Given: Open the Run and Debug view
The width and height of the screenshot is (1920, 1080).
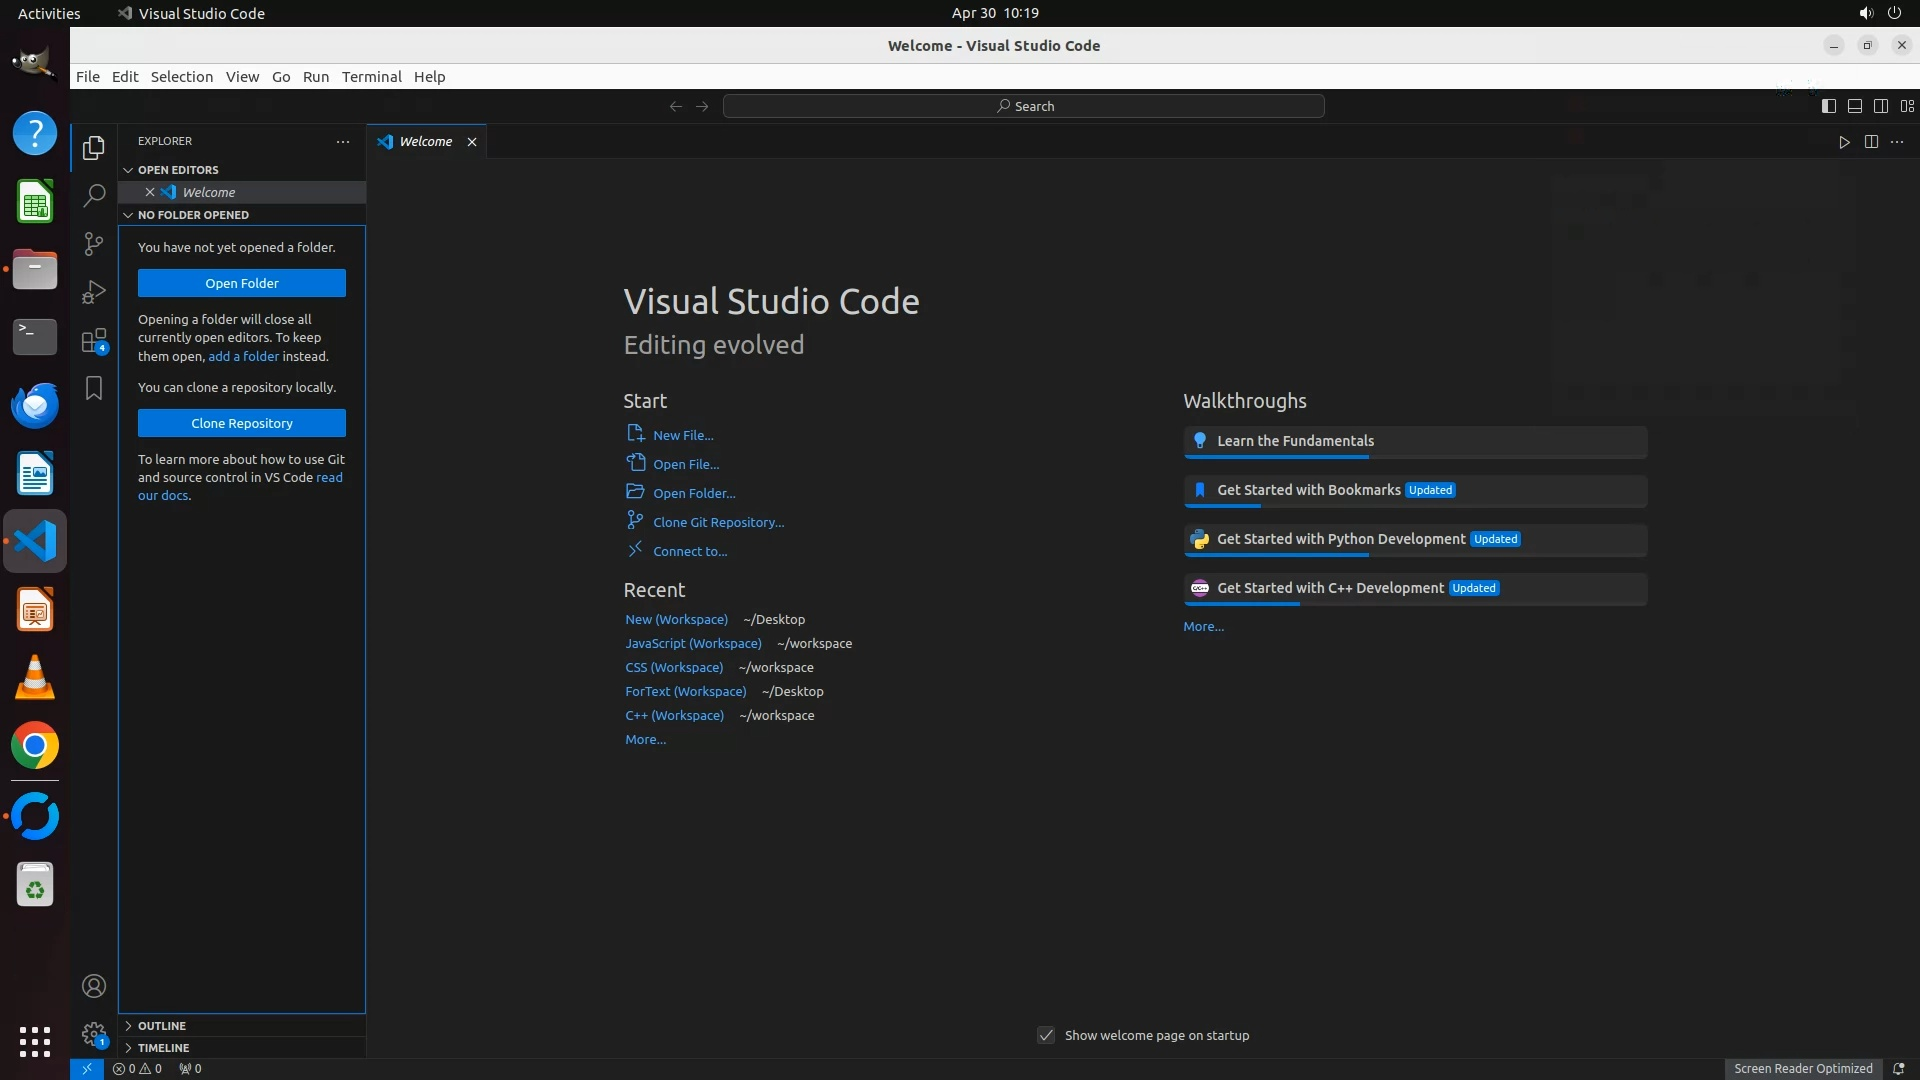Looking at the screenshot, I should tap(94, 292).
